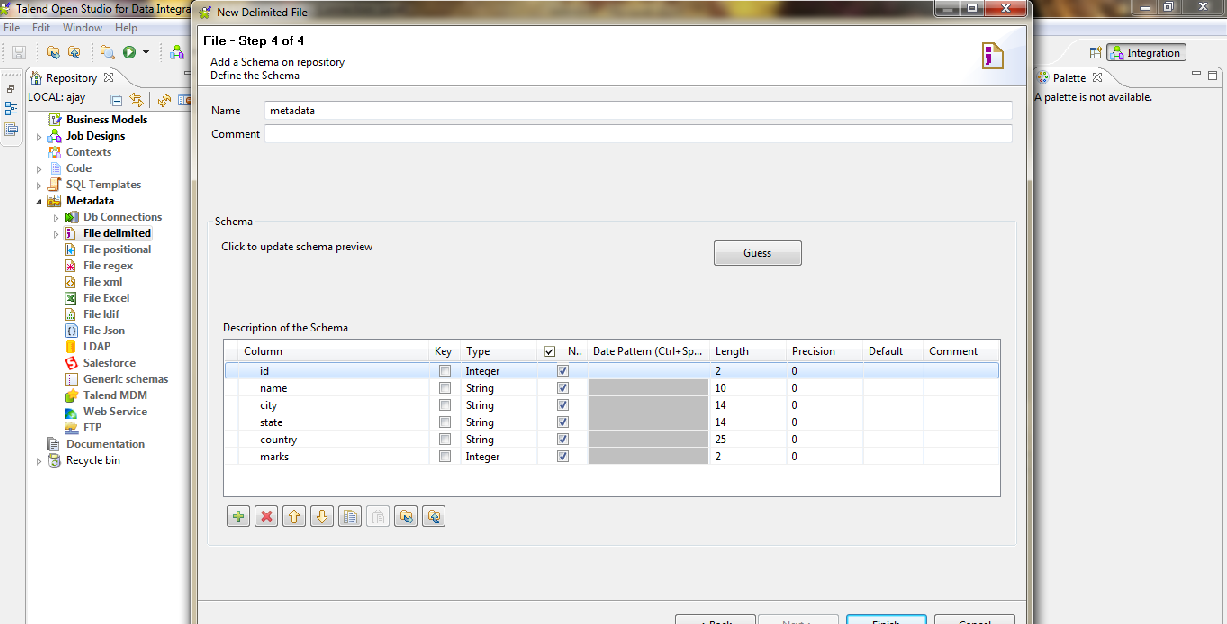Viewport: 1227px width, 624px height.
Task: Delete selected column using the red X icon
Action: pyautogui.click(x=266, y=516)
